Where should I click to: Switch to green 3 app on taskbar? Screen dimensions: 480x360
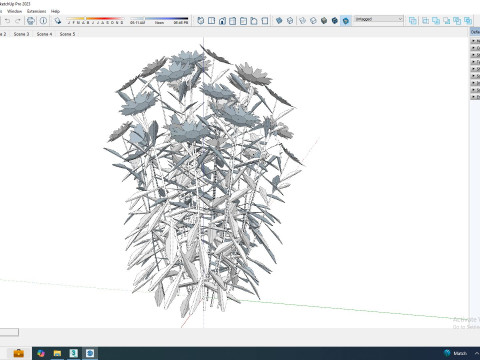click(x=74, y=353)
